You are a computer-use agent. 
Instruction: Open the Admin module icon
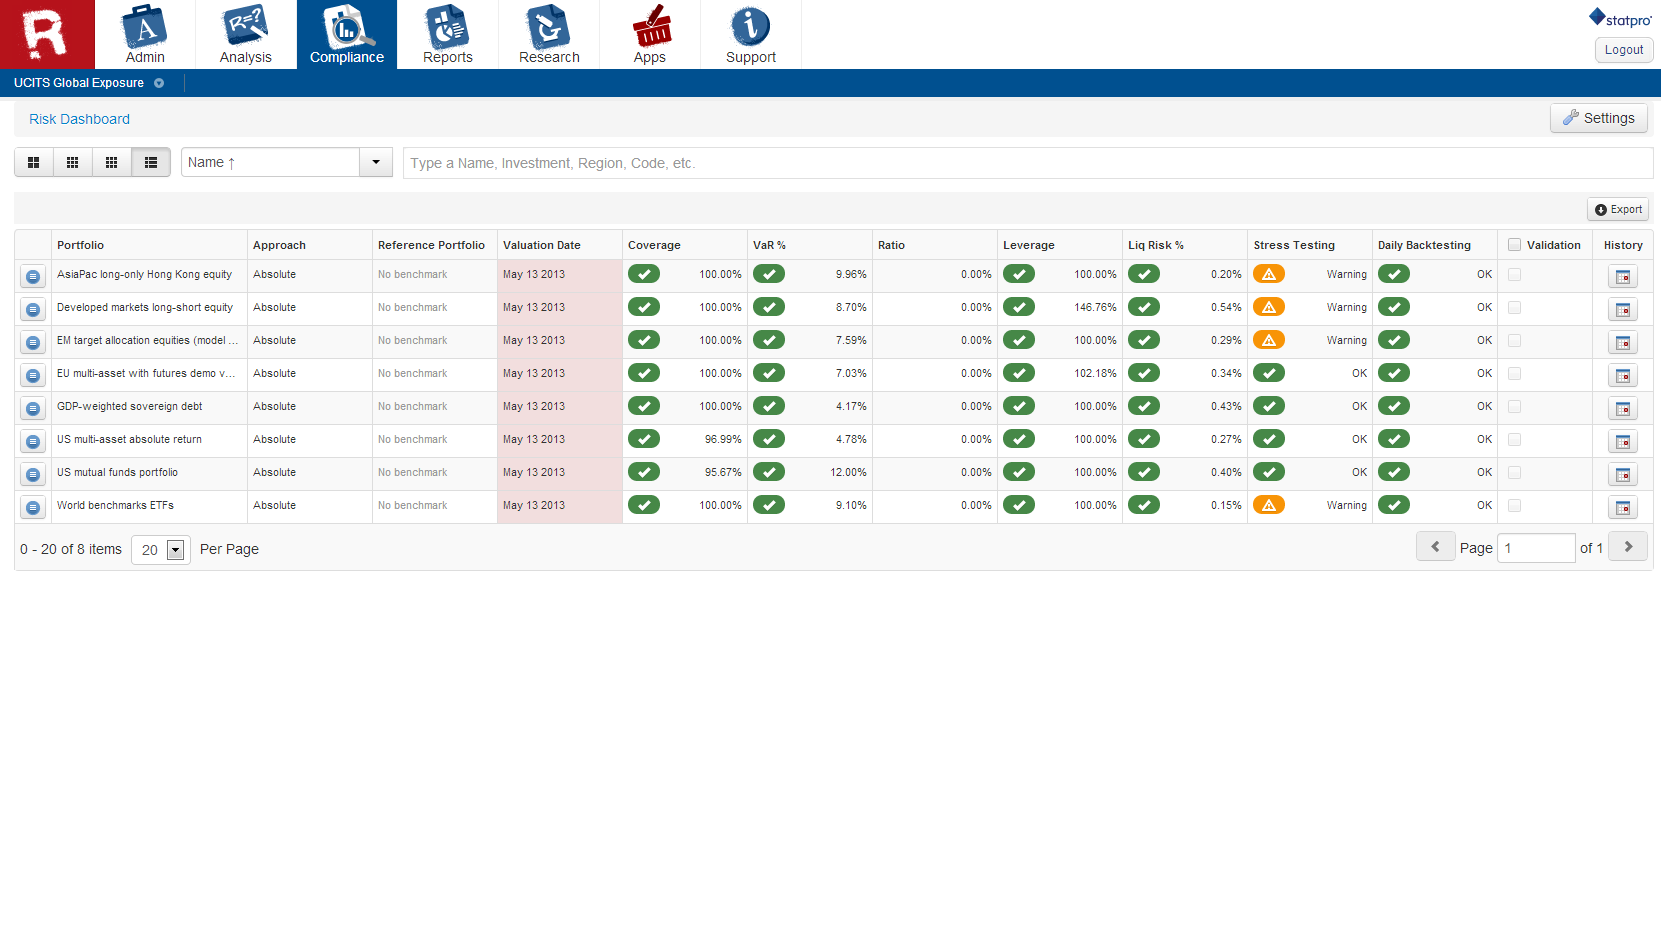pos(145,34)
